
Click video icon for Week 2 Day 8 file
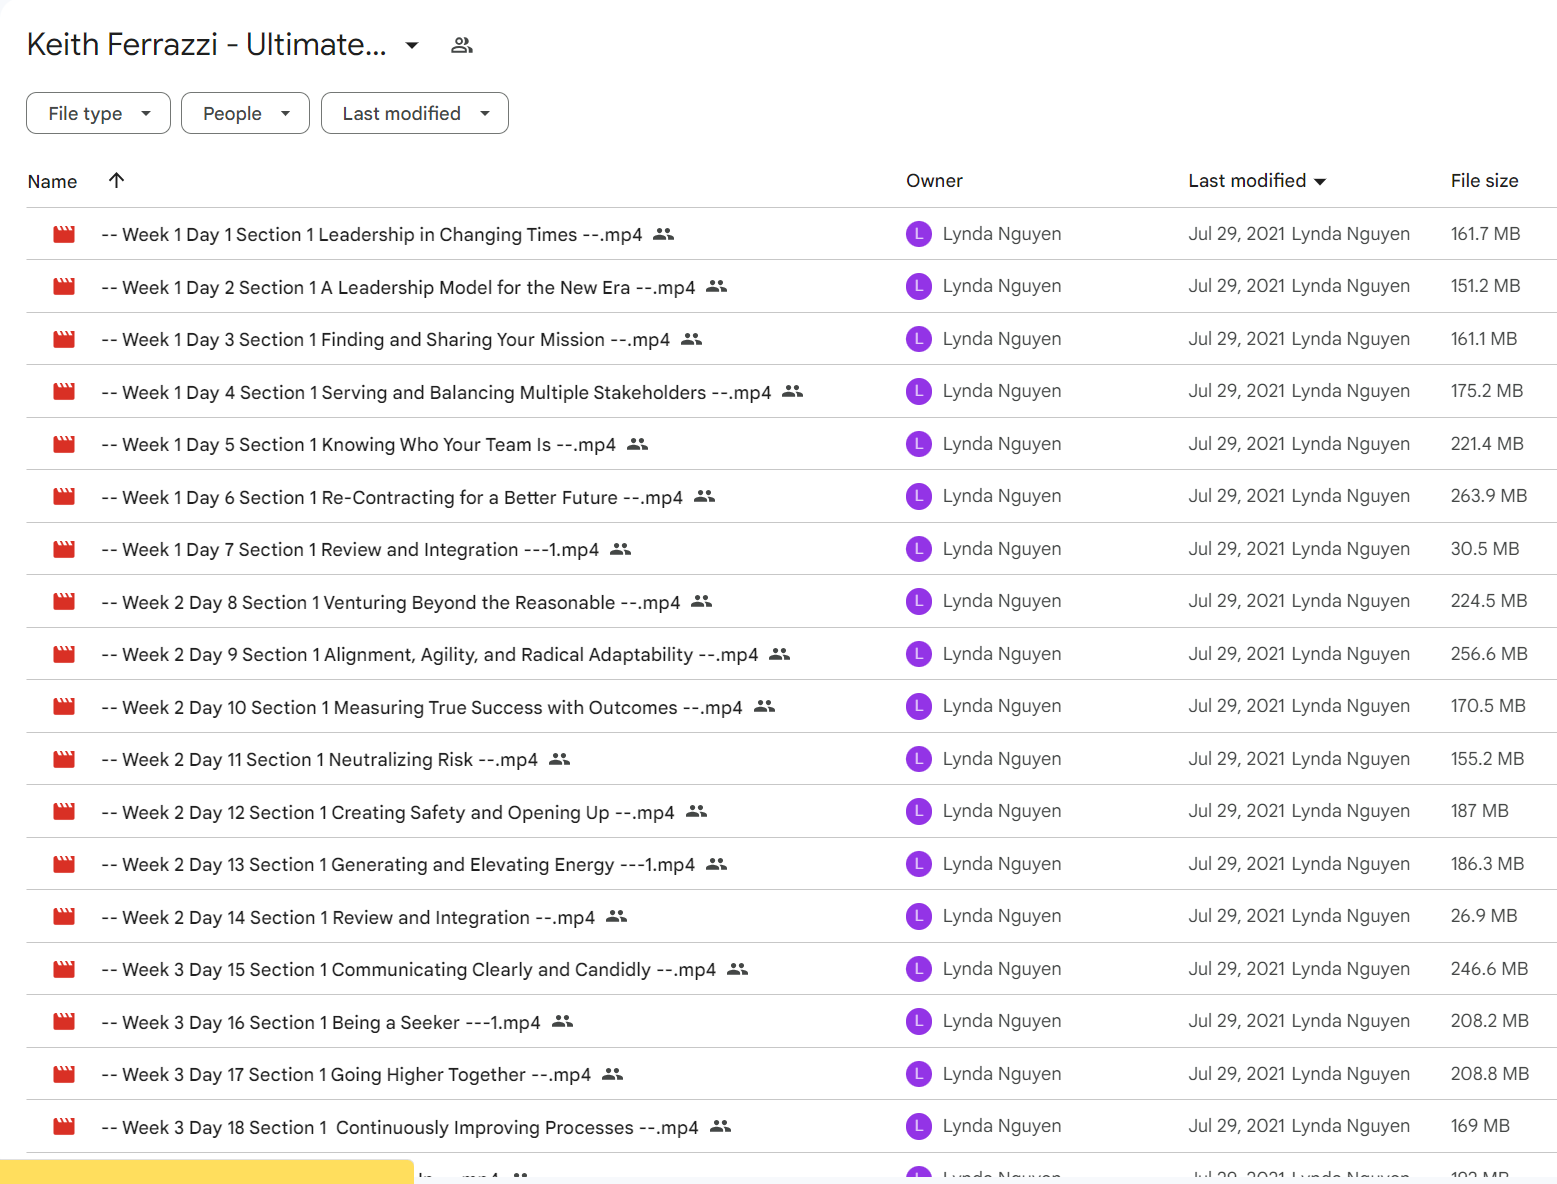pos(64,602)
